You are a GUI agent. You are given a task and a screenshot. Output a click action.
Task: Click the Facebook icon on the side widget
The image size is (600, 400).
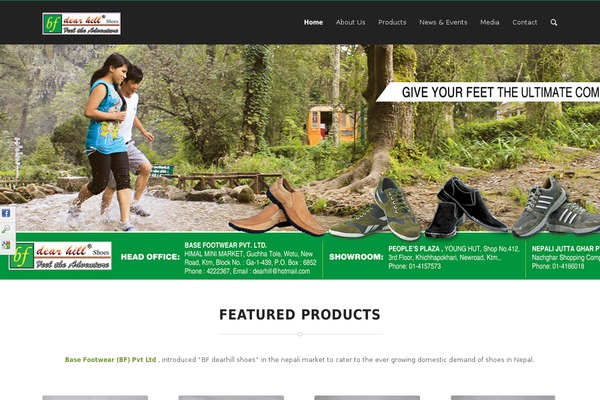[6, 213]
